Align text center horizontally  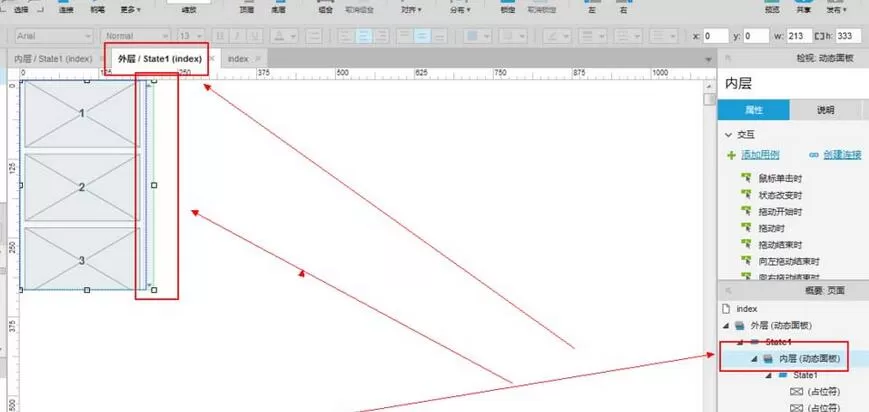point(363,36)
